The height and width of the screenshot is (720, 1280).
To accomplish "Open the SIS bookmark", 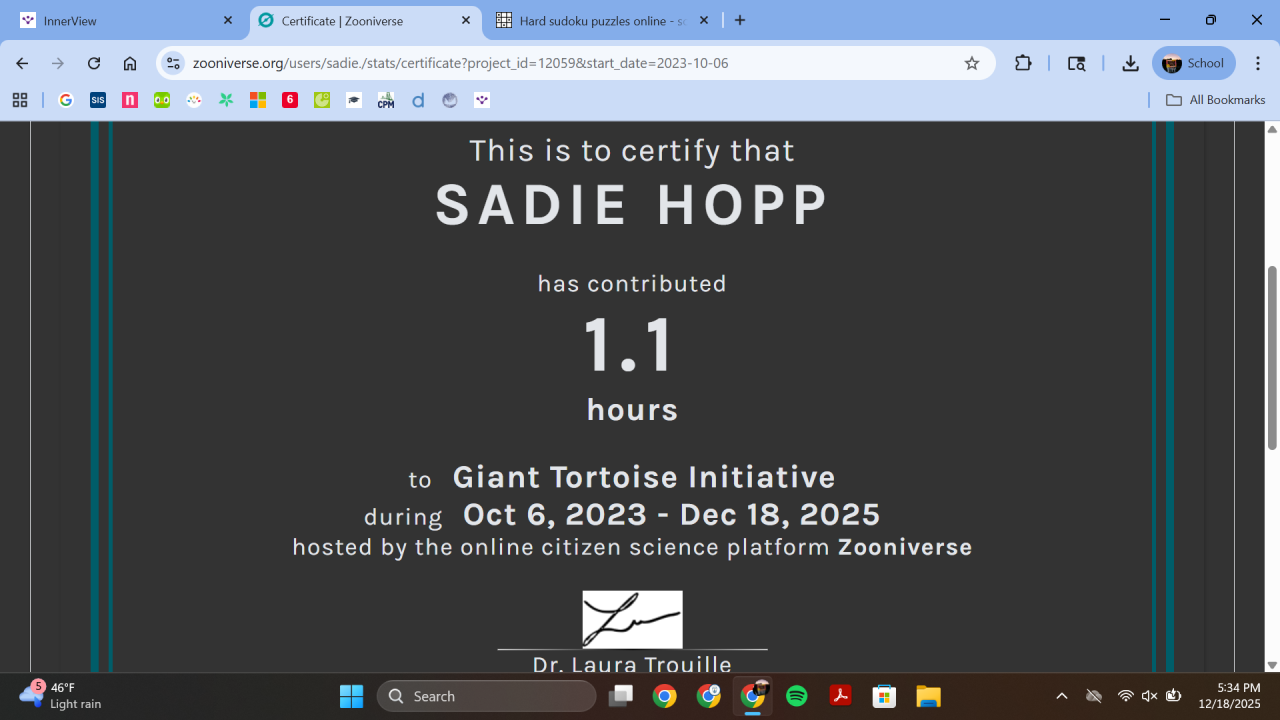I will click(x=98, y=100).
